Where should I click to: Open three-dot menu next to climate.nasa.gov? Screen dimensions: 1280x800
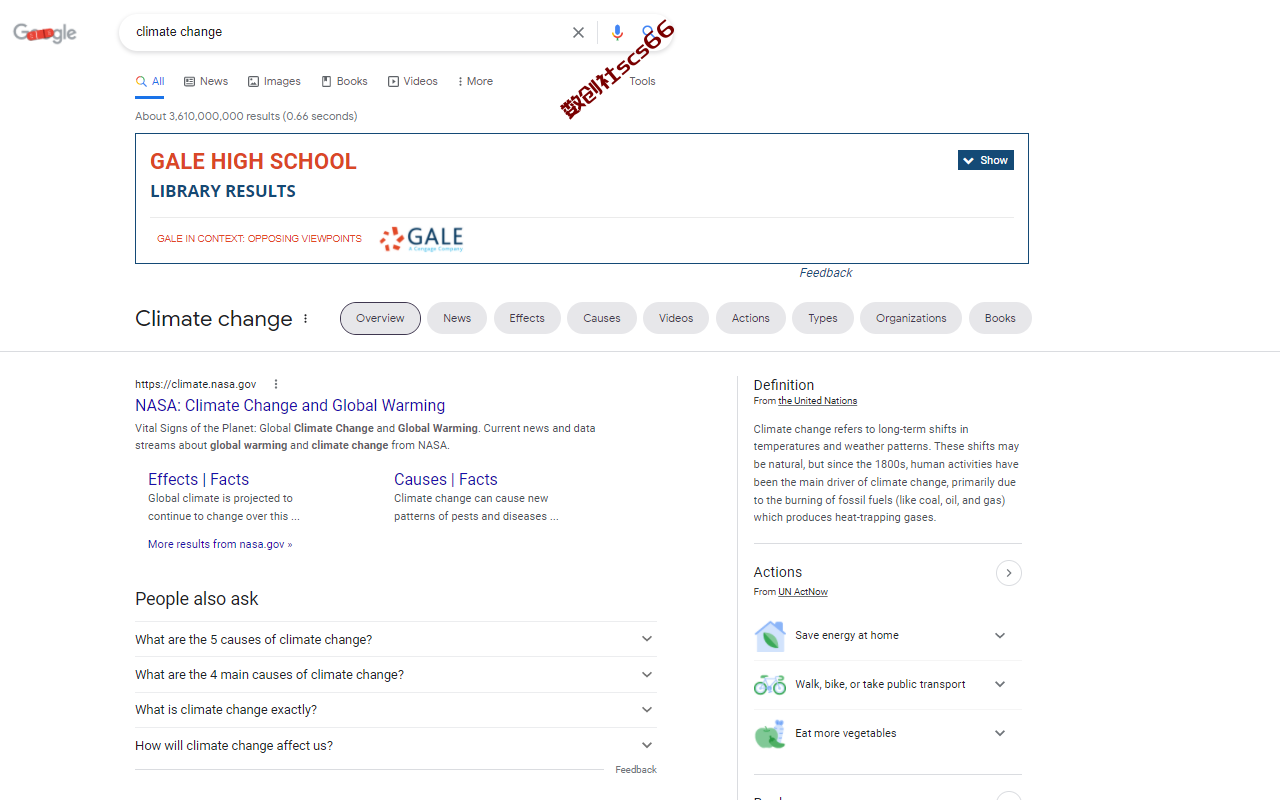click(x=276, y=384)
